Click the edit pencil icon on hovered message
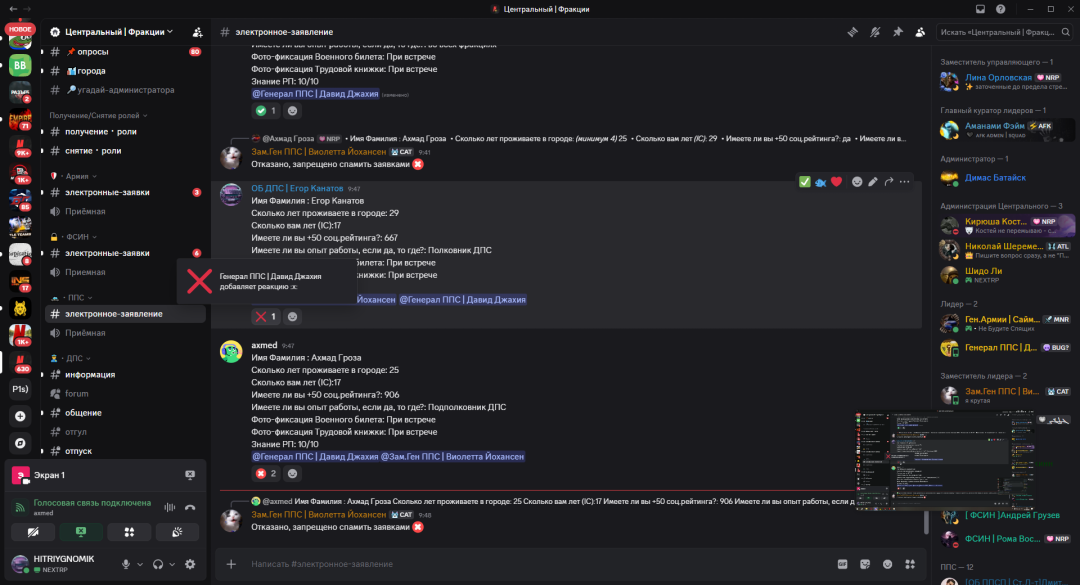This screenshot has width=1080, height=585. (873, 182)
